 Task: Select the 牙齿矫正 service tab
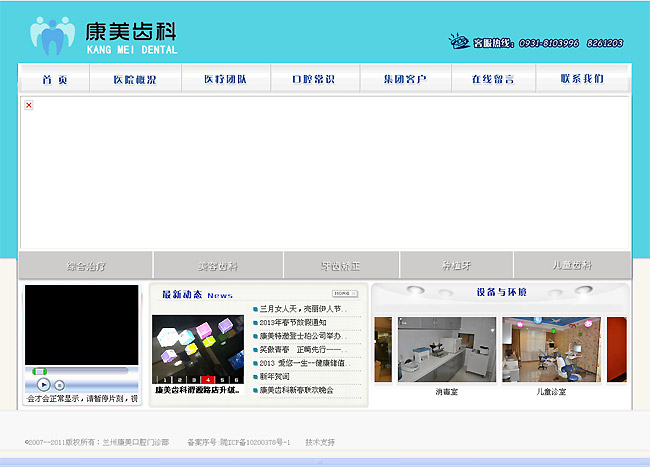click(341, 265)
